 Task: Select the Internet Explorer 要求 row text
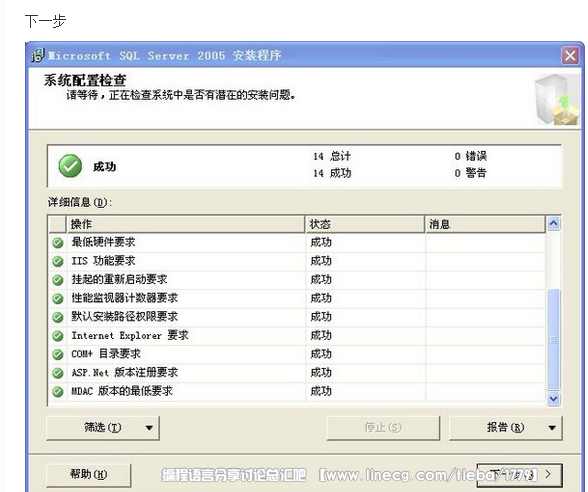pos(130,335)
